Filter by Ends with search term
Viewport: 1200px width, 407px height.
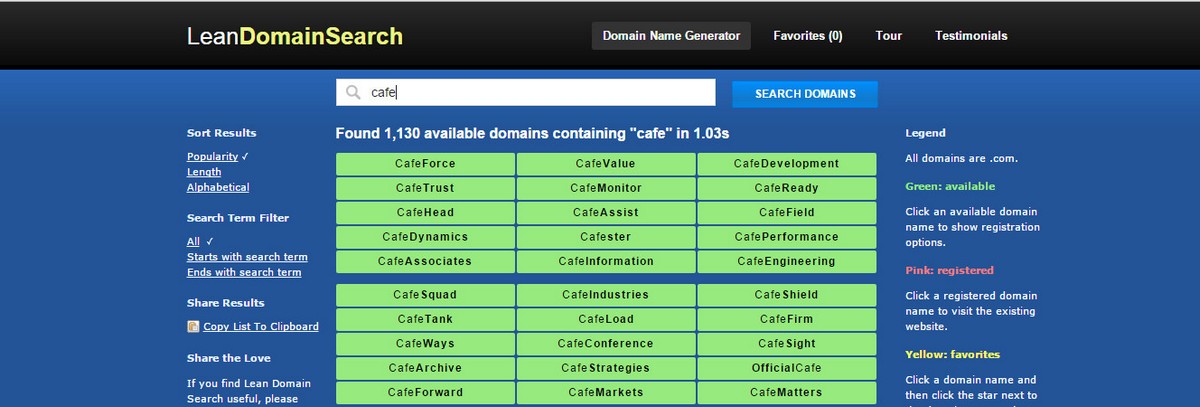pos(244,272)
